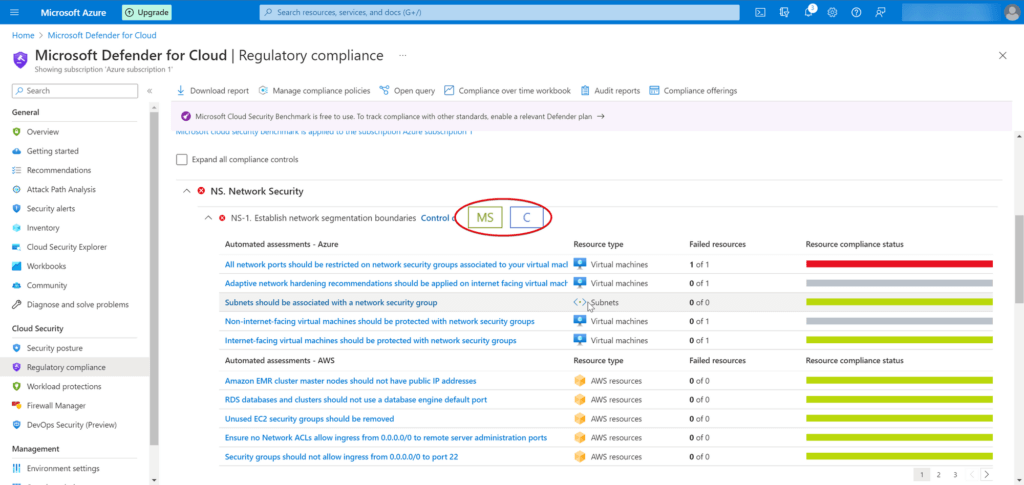
Task: Open the notifications bell
Action: (808, 12)
